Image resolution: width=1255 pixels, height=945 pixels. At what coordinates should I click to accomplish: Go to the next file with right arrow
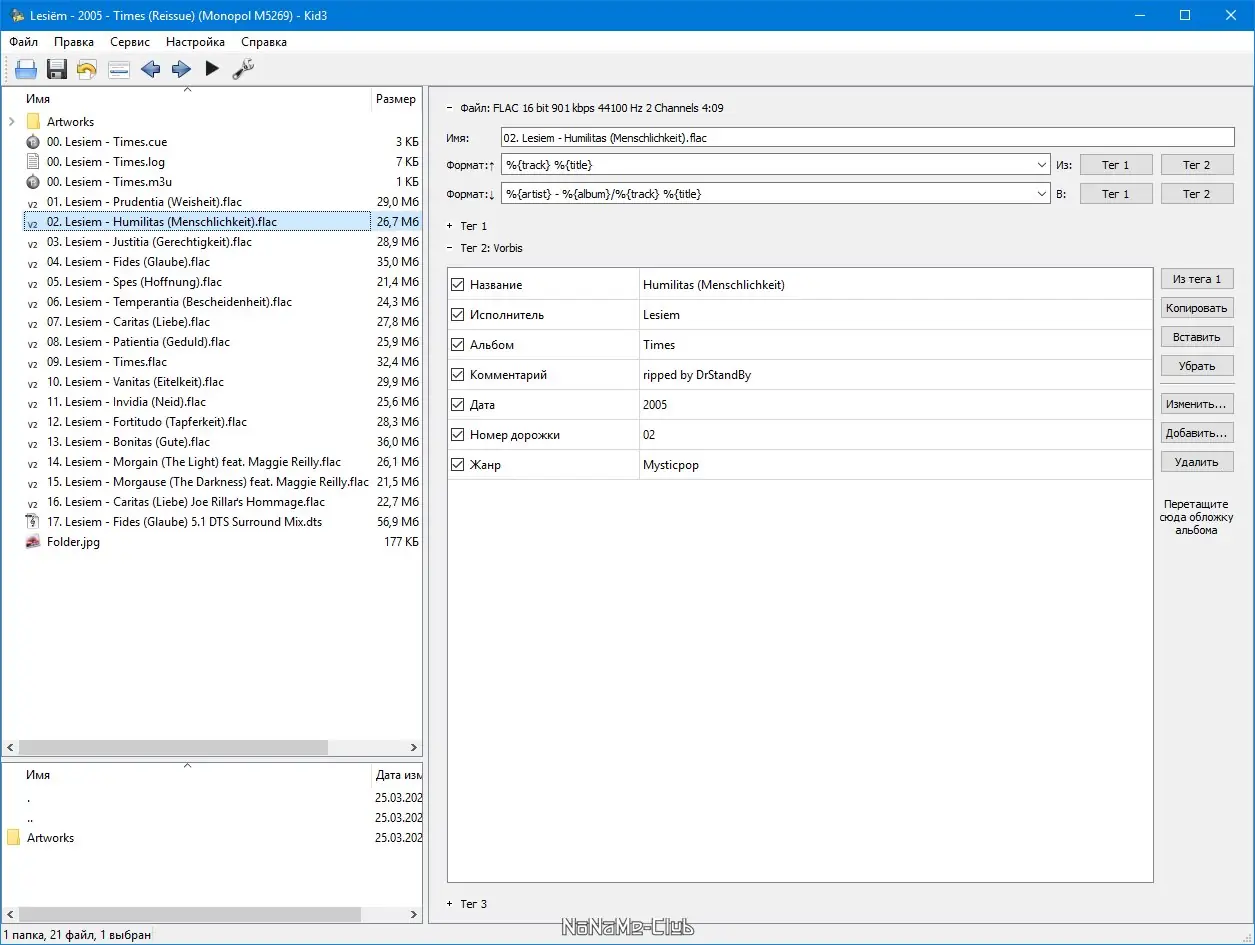click(x=181, y=69)
